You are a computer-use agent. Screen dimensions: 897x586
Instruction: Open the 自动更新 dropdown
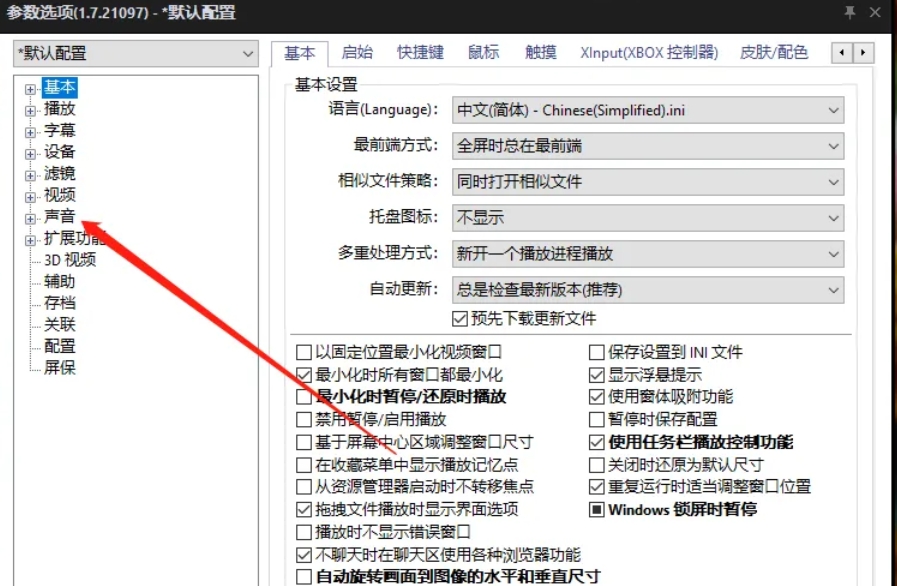832,290
